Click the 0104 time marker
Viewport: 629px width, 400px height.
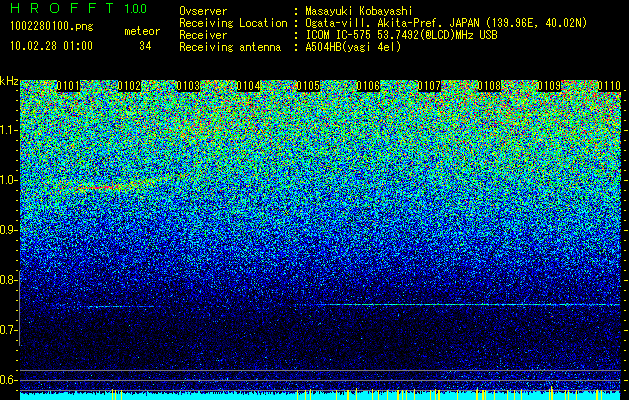[x=248, y=86]
